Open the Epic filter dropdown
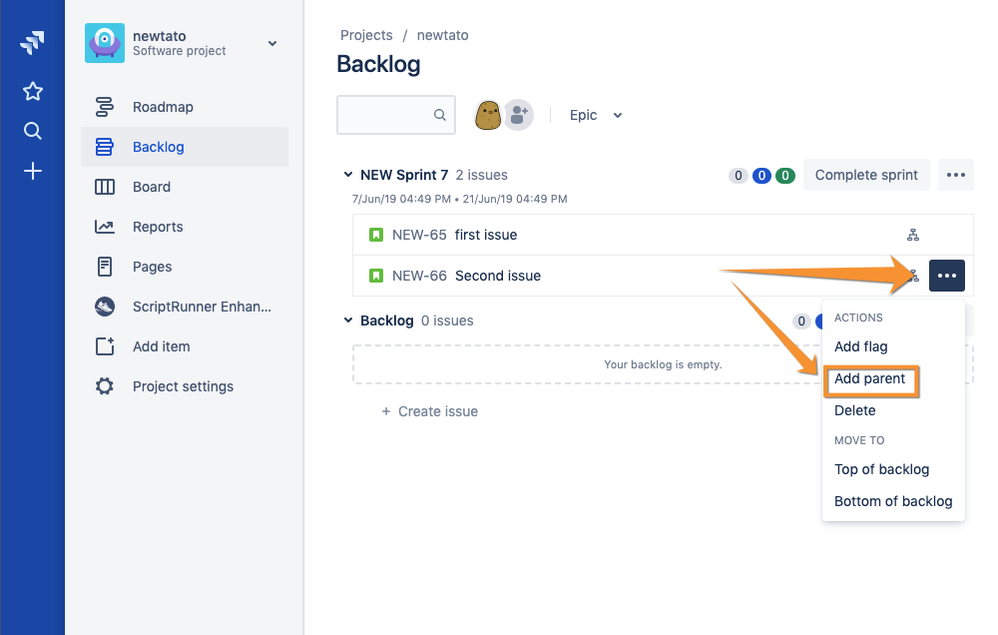Image resolution: width=998 pixels, height=635 pixels. point(595,115)
